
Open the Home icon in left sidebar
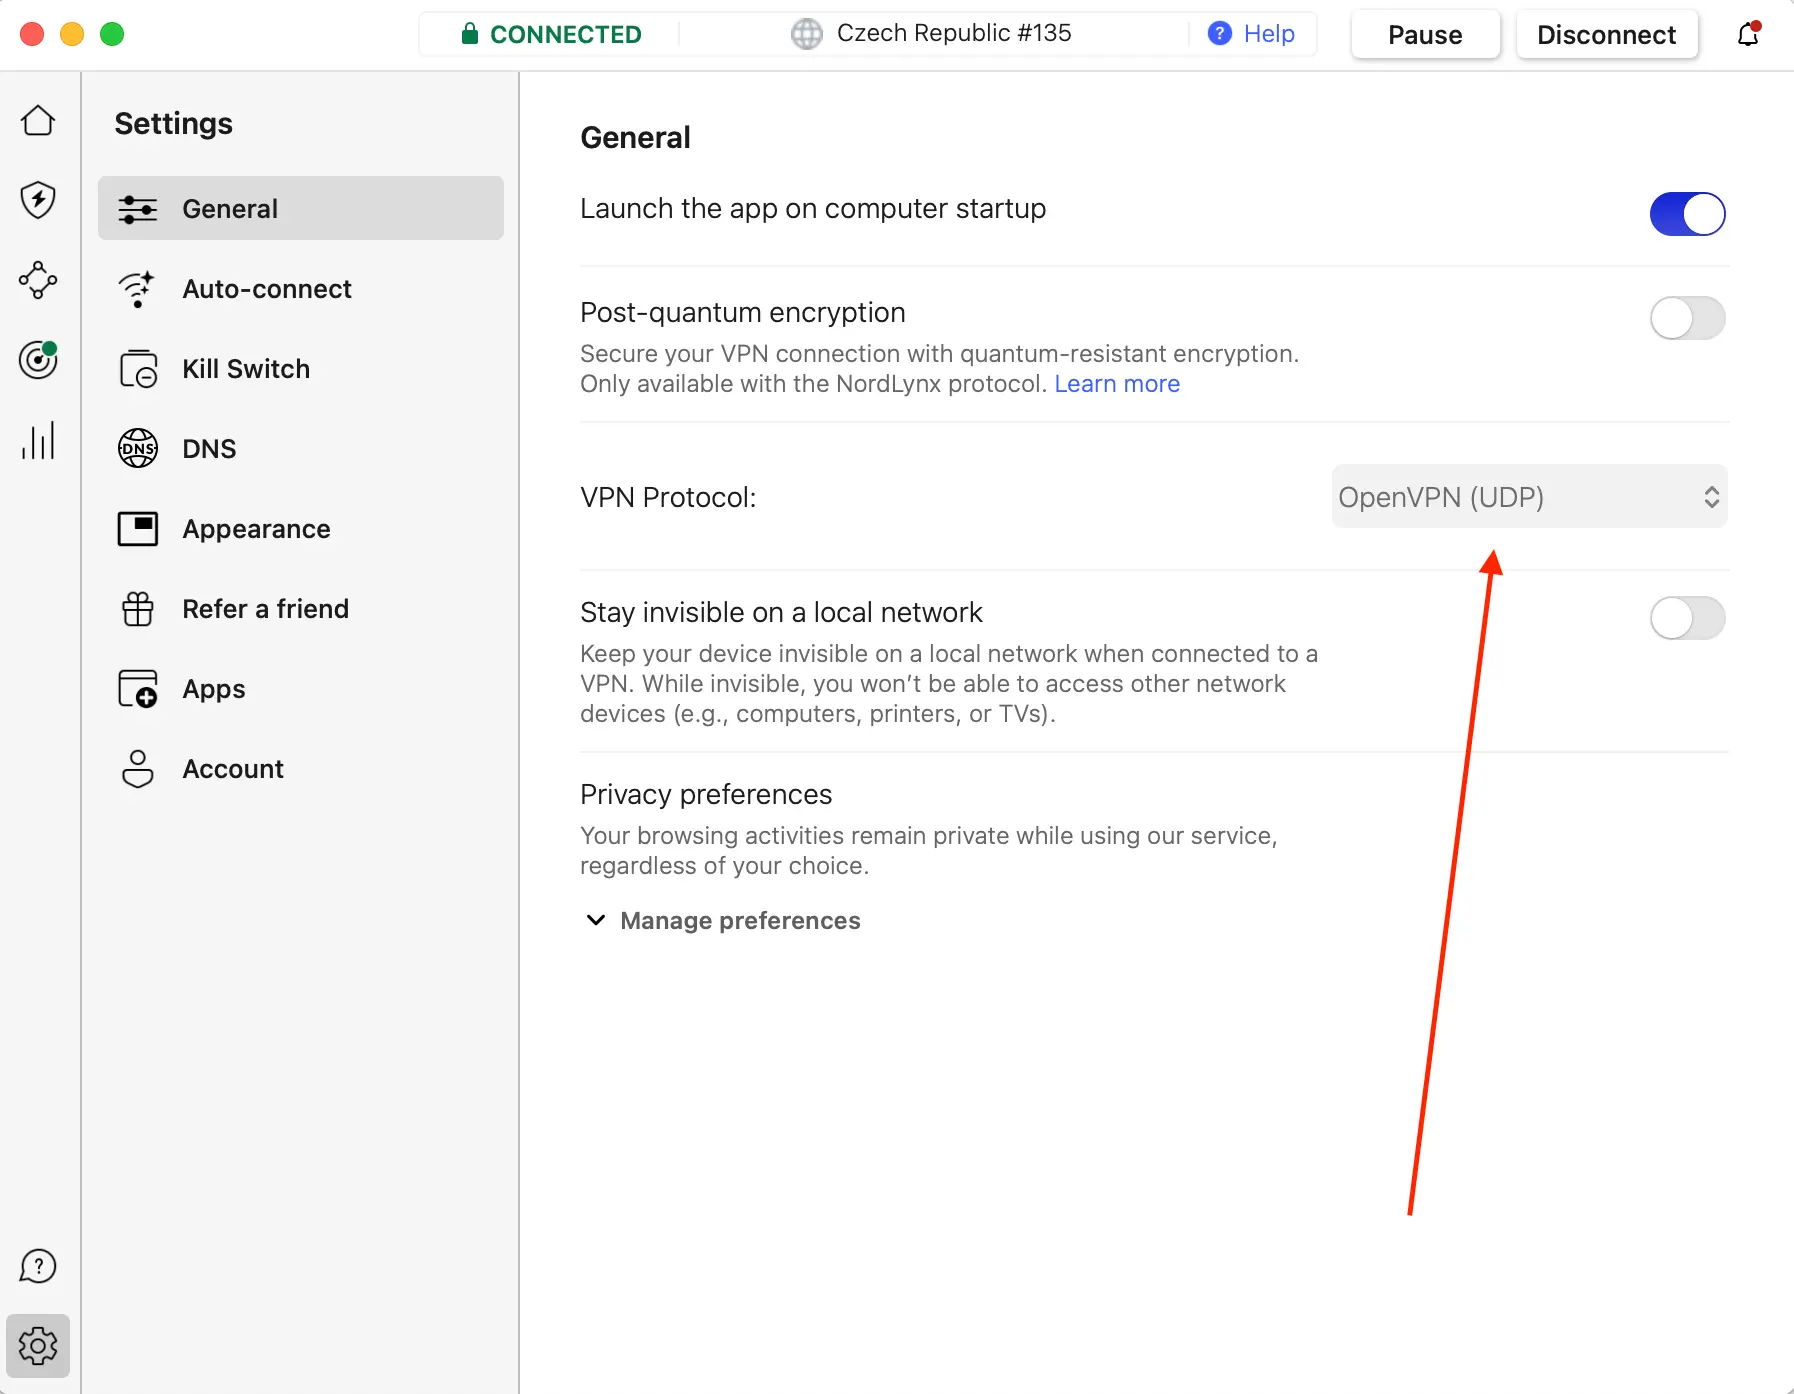click(x=38, y=121)
